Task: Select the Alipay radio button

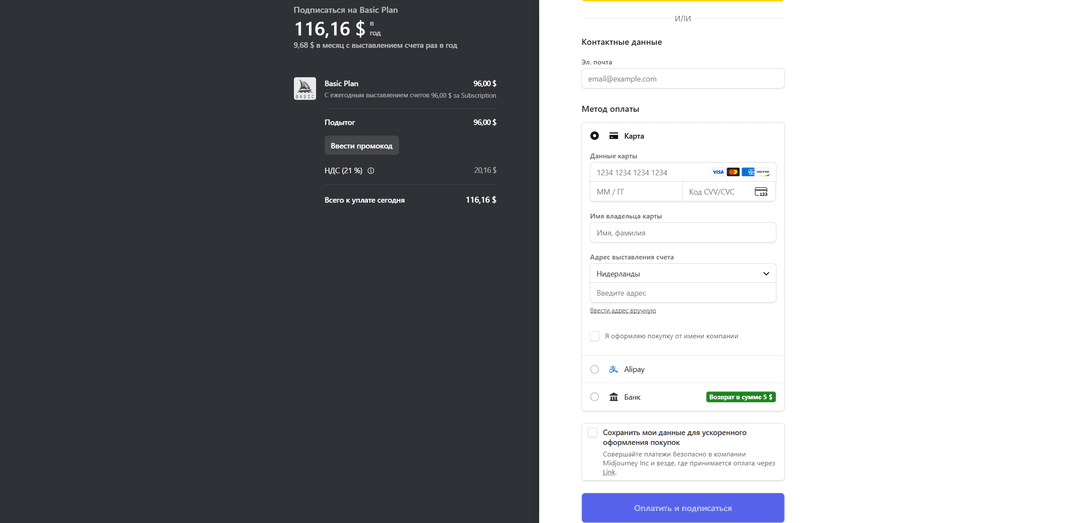Action: [x=594, y=369]
